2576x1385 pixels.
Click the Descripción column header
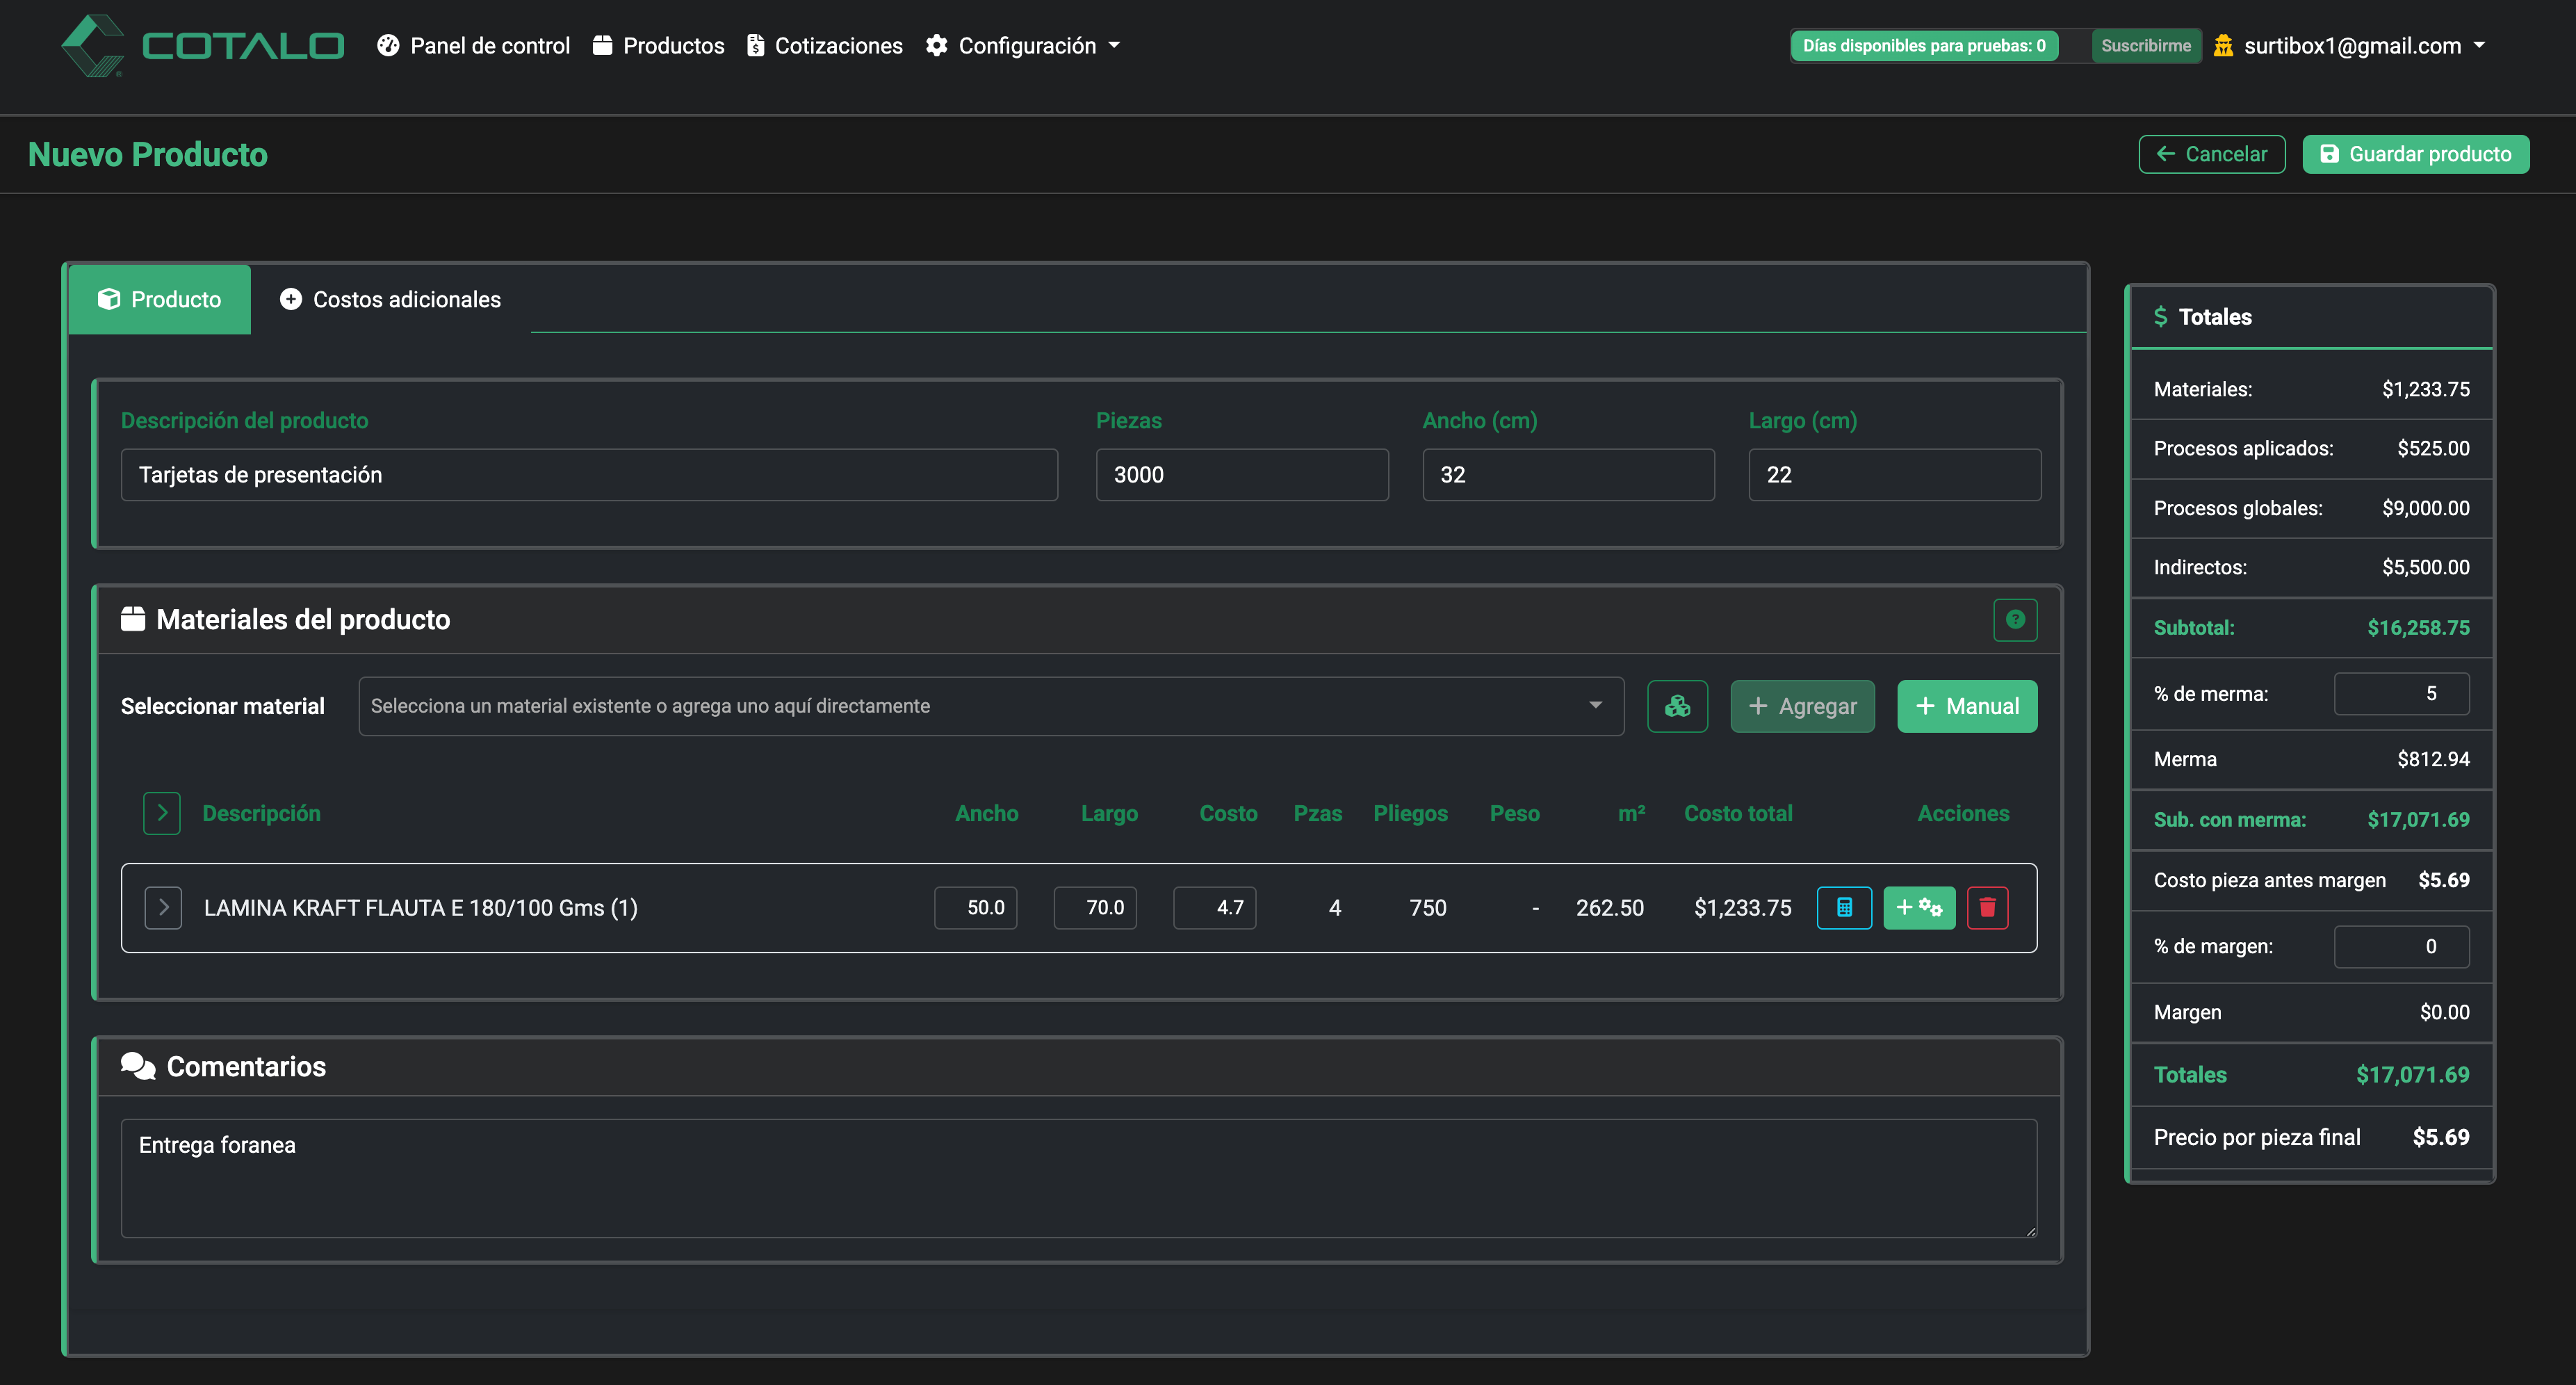pyautogui.click(x=262, y=813)
